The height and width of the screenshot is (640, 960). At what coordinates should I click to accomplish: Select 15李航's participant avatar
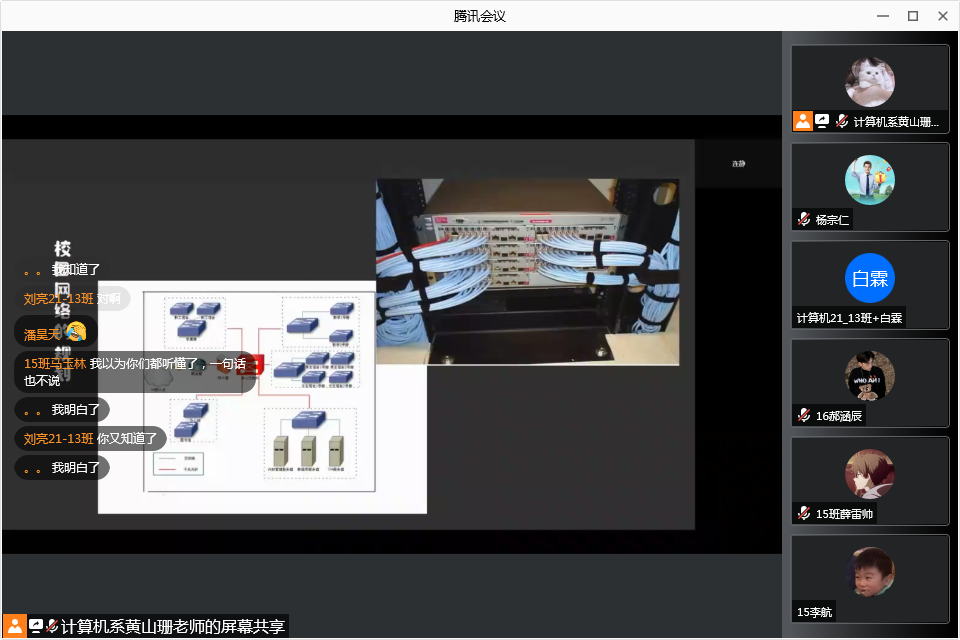click(x=869, y=572)
